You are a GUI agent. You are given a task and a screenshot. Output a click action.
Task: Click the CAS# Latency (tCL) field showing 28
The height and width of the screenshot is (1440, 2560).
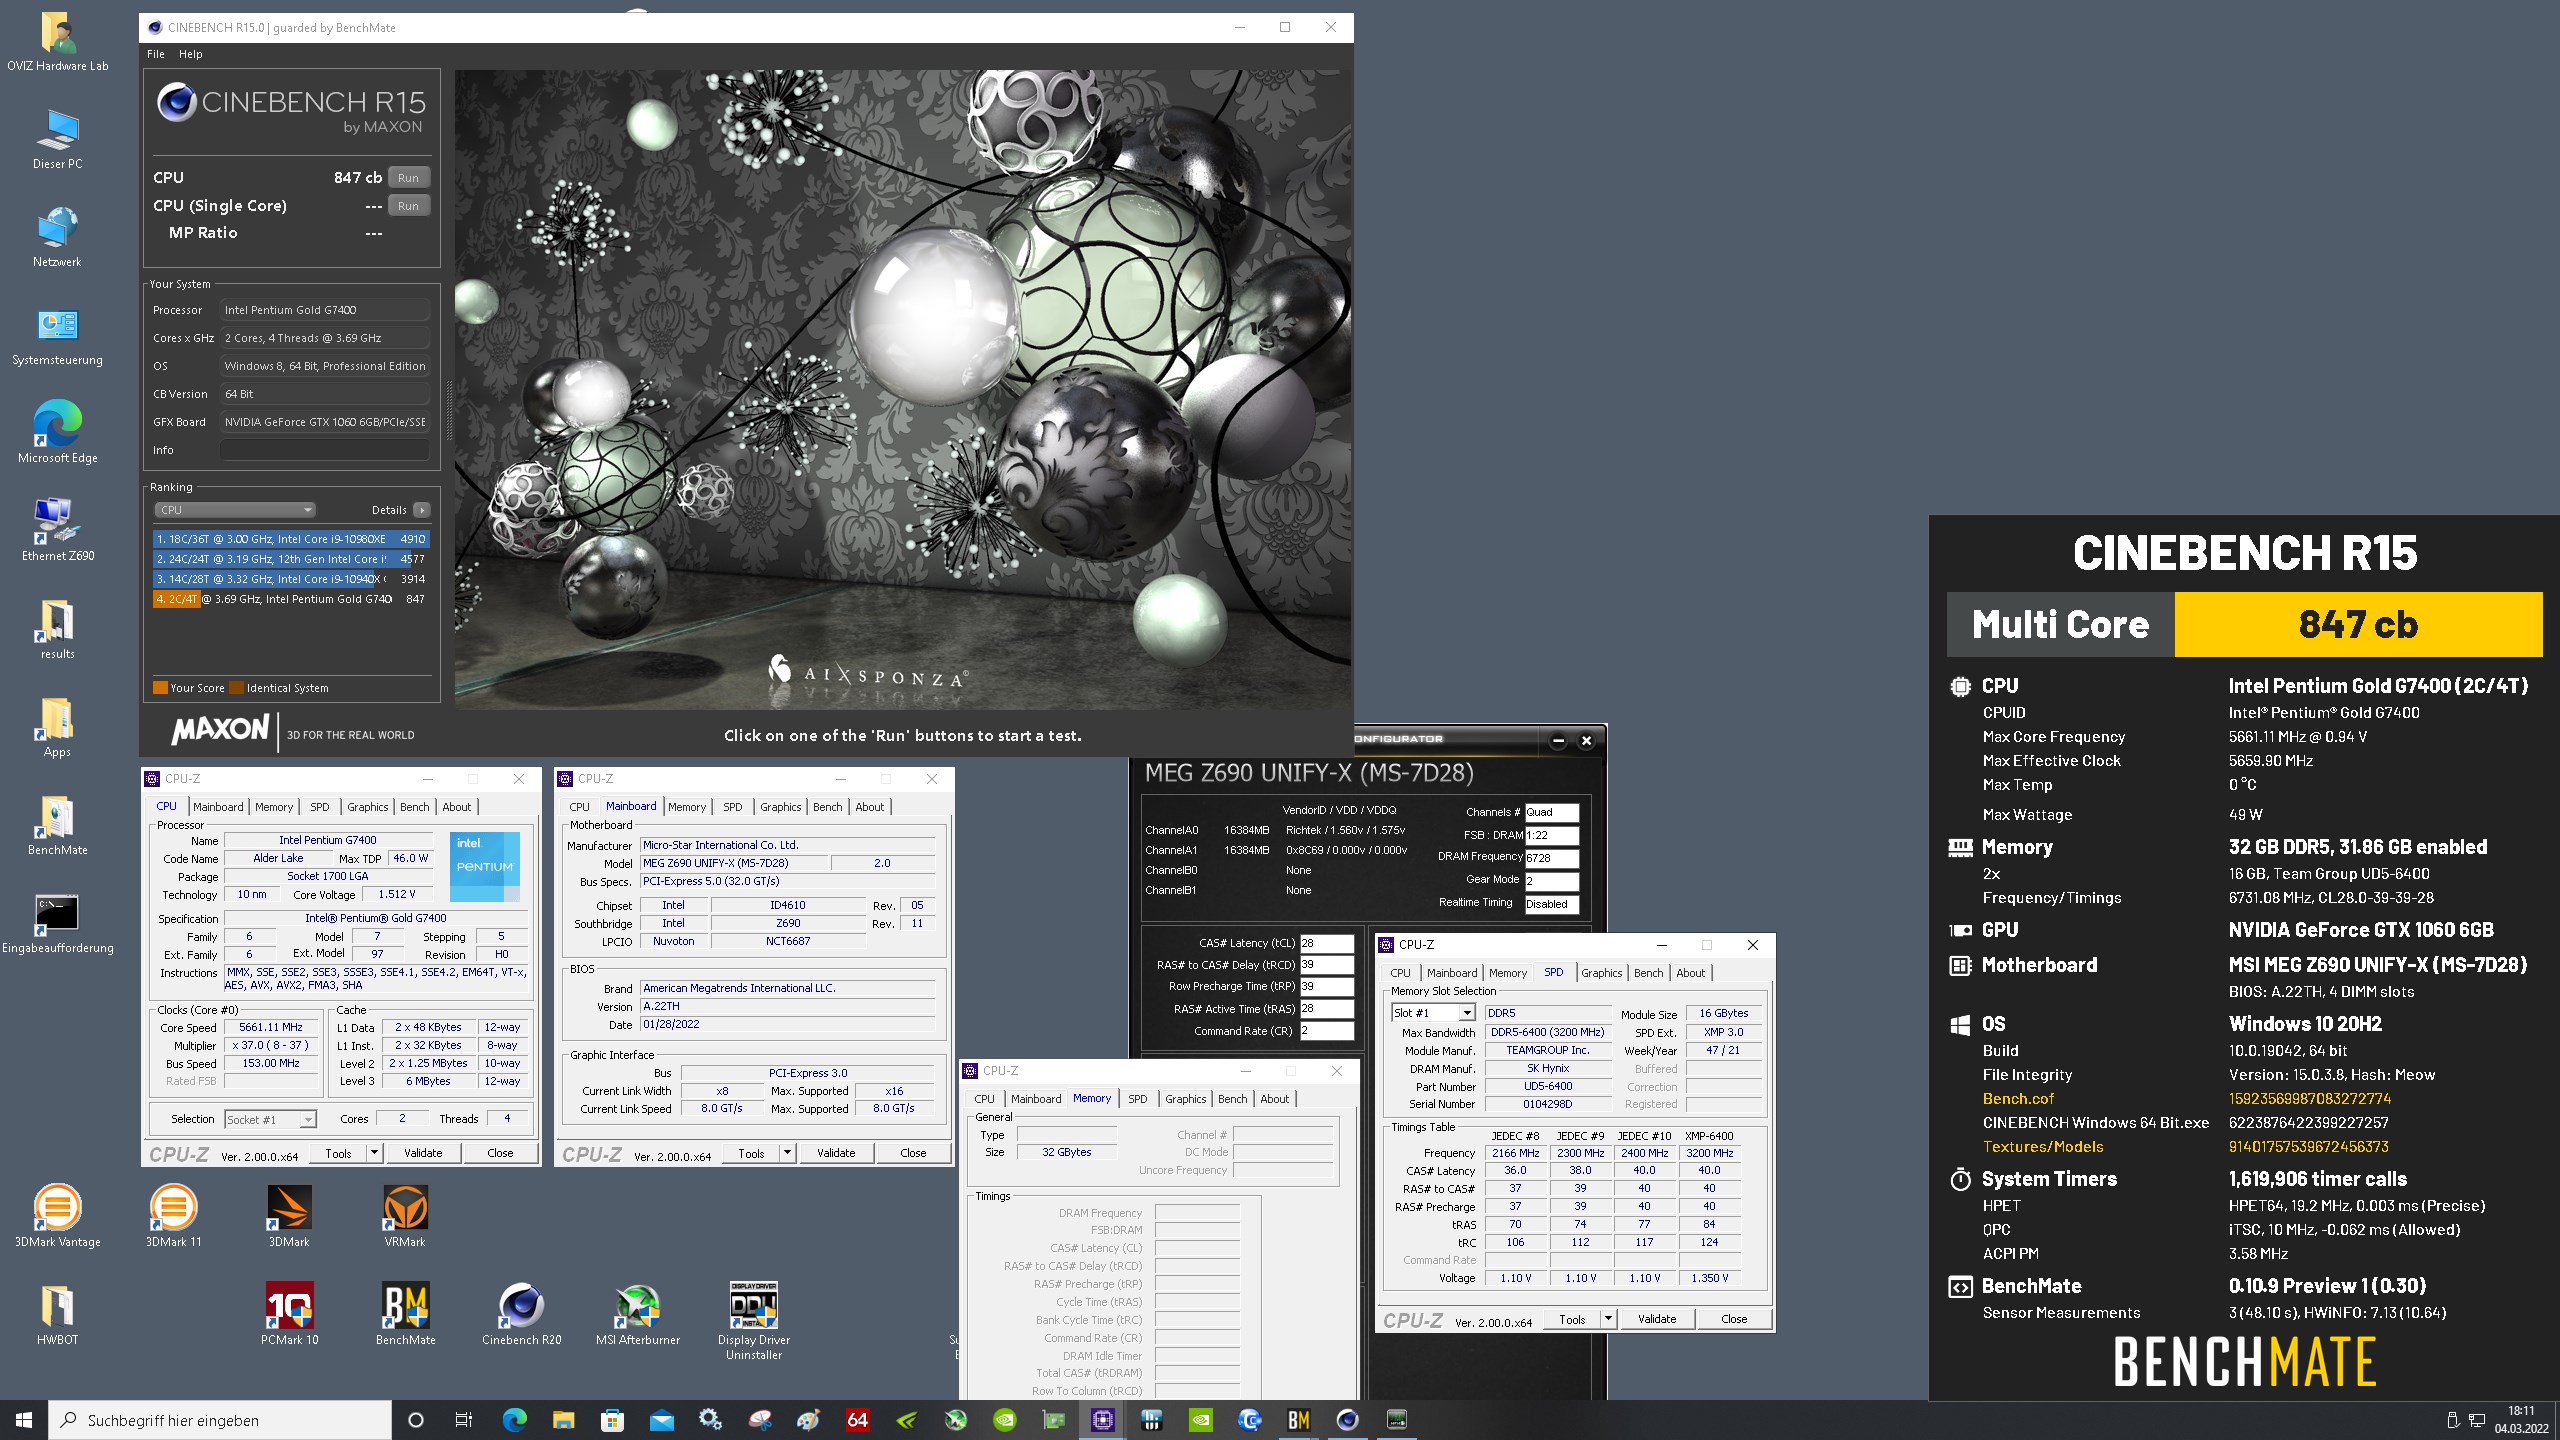click(x=1326, y=943)
